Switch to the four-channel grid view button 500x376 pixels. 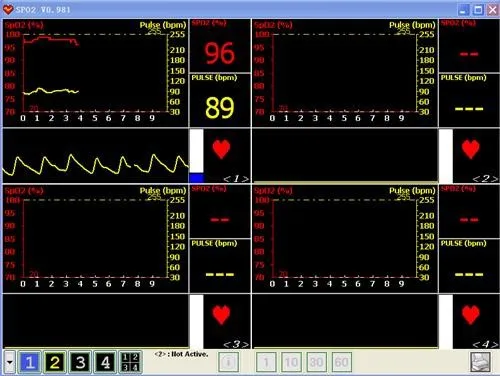(x=130, y=362)
